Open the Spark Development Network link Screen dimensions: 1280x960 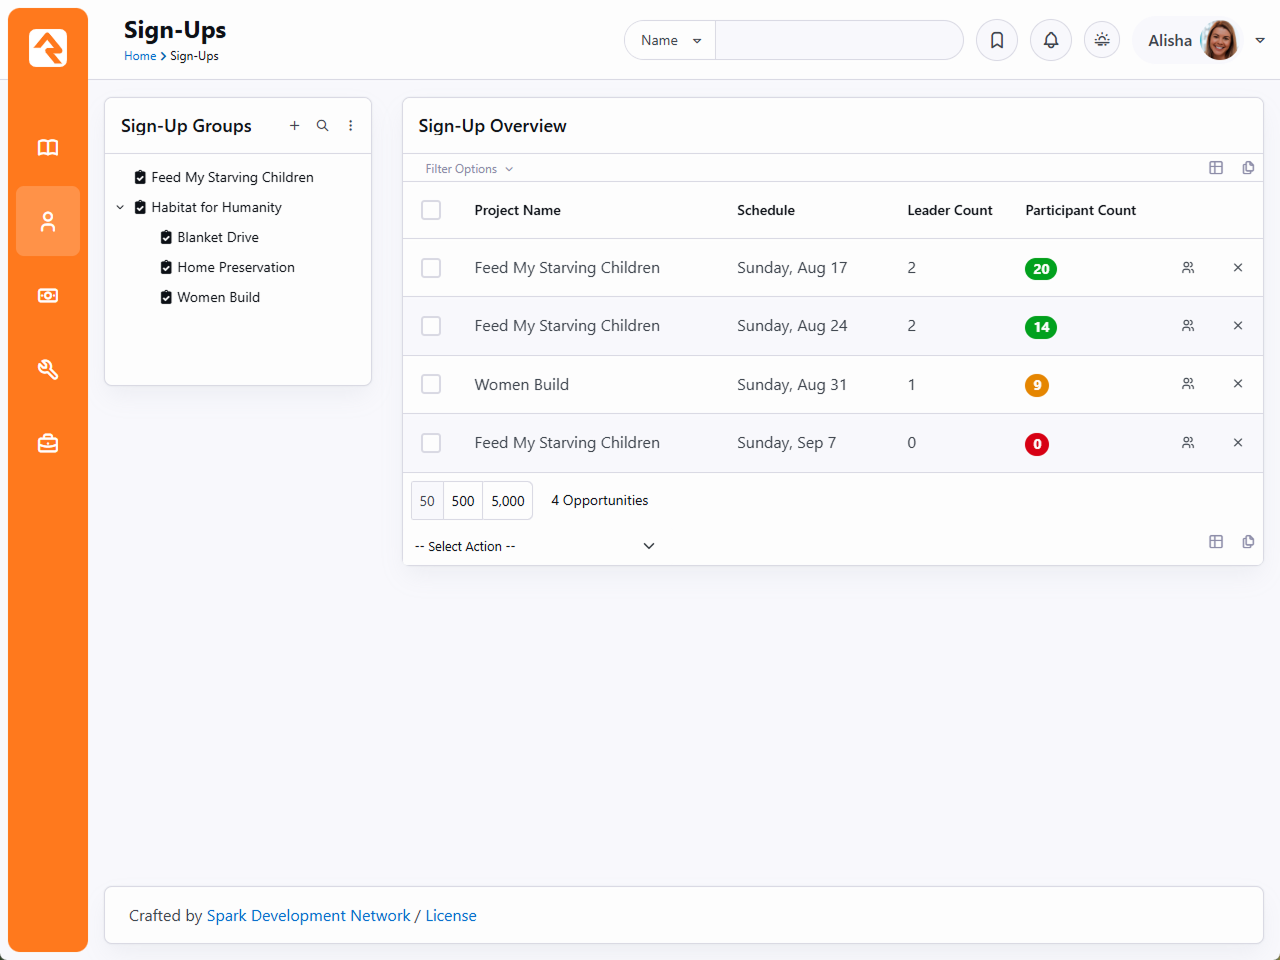coord(308,916)
